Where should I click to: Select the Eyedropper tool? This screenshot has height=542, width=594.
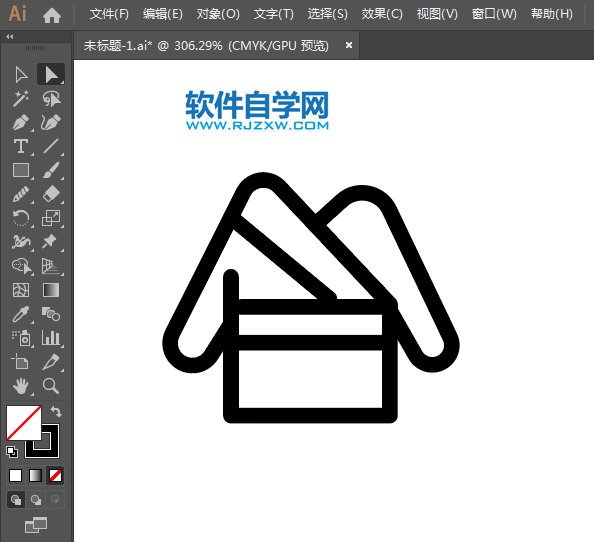pos(21,314)
